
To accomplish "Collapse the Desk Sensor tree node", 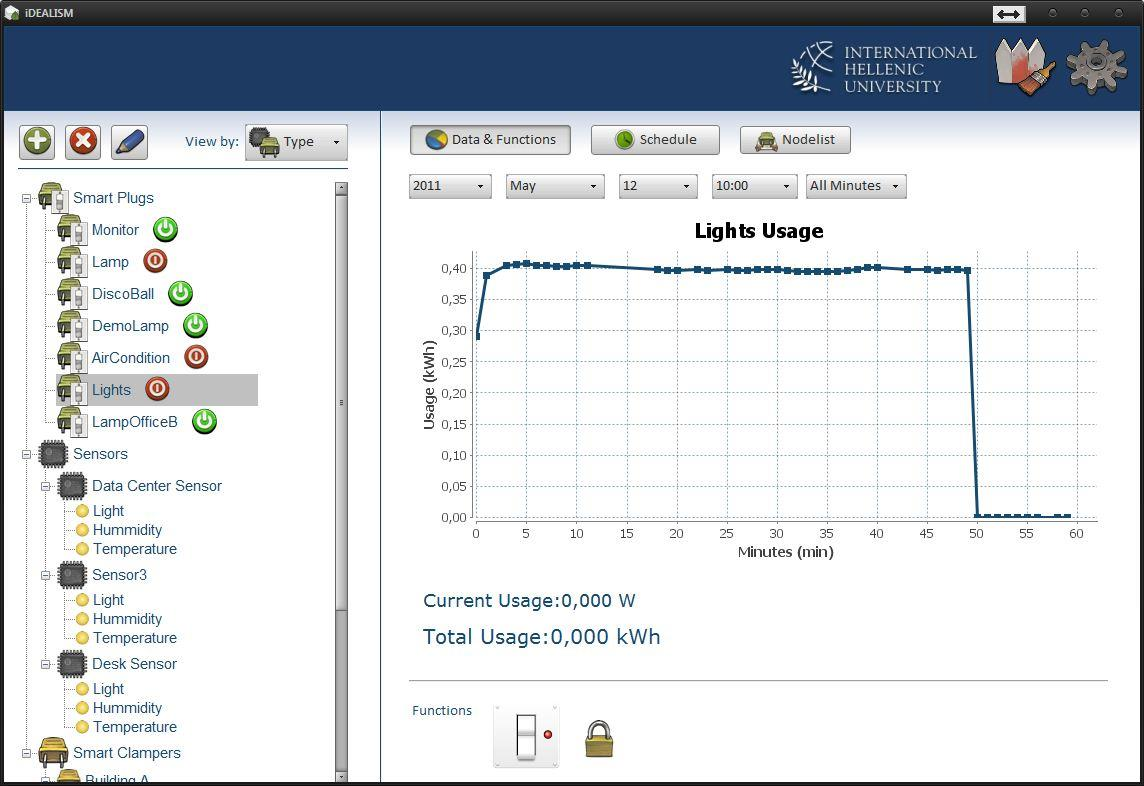I will click(45, 664).
